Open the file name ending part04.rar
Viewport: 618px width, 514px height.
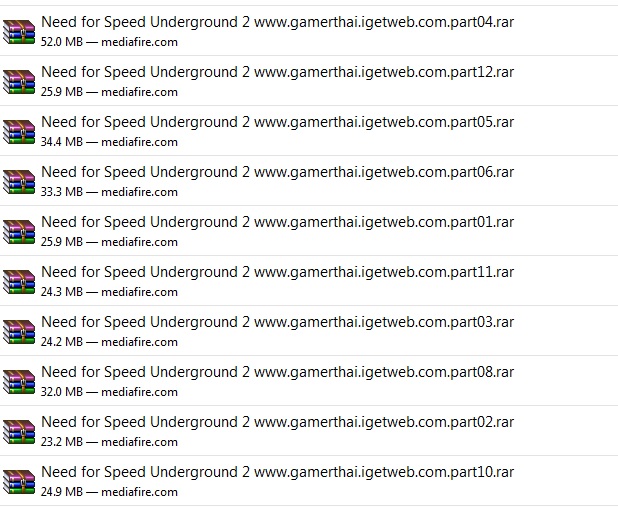[277, 22]
